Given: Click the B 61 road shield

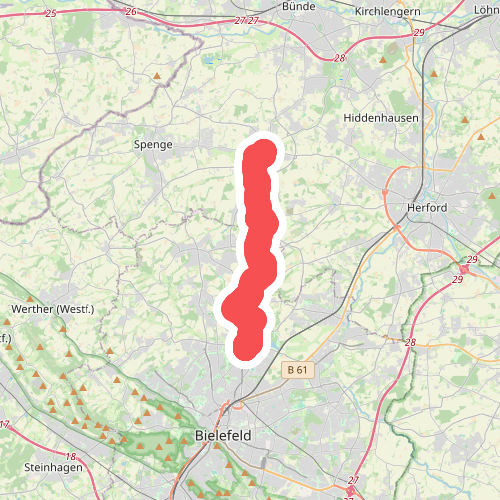Looking at the screenshot, I should click(298, 370).
